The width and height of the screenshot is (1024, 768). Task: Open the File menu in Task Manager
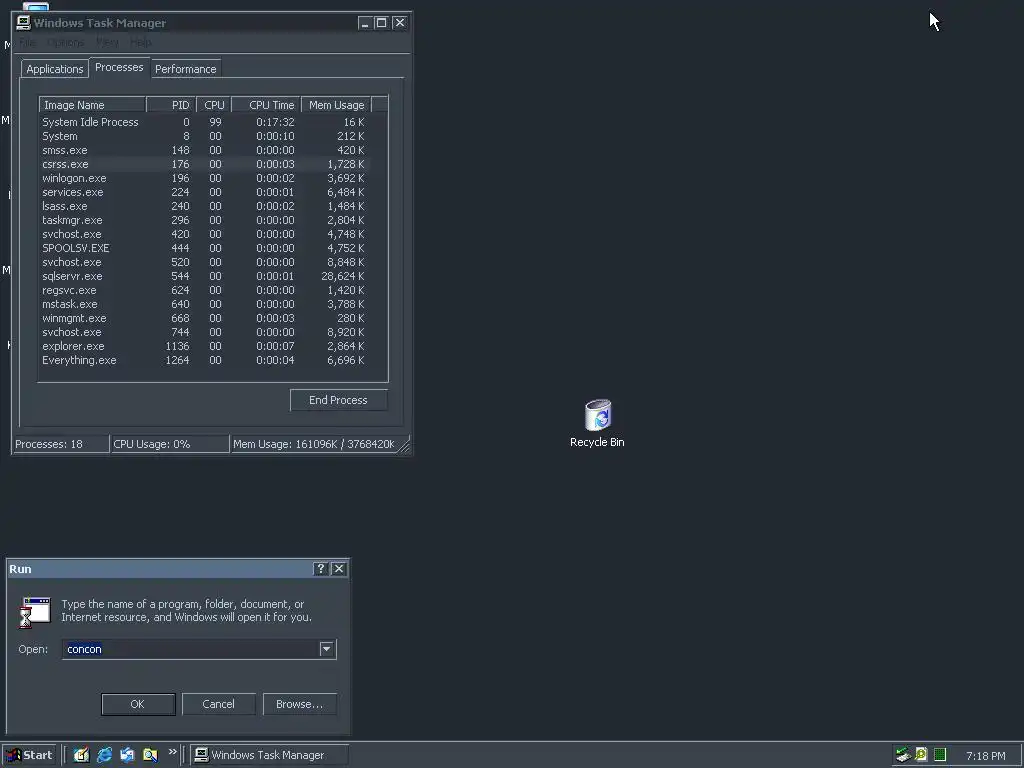coord(27,42)
